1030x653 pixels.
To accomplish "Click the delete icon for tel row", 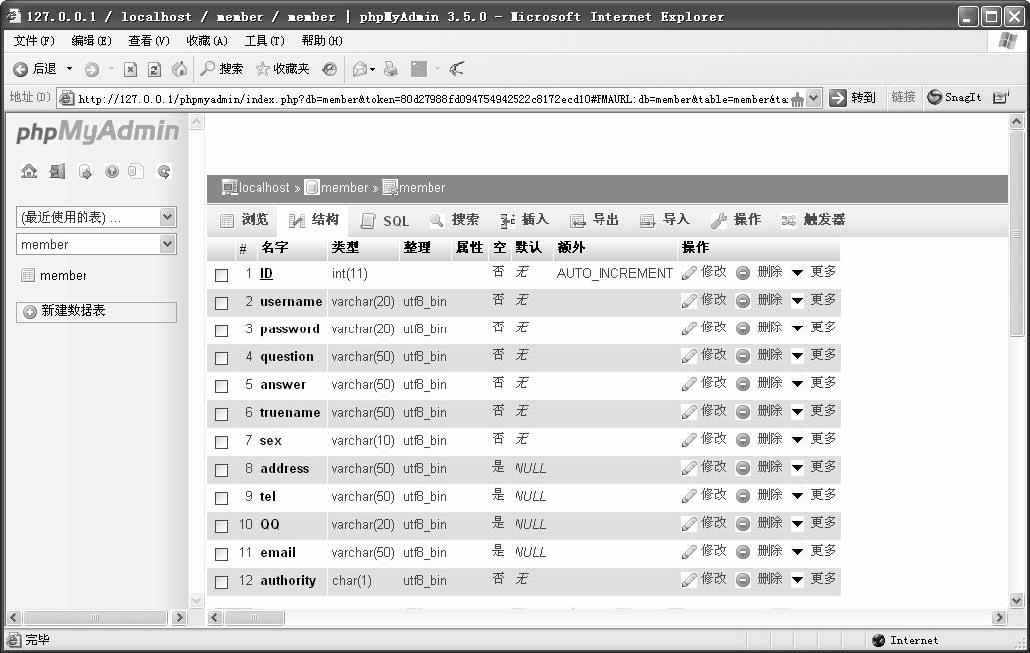I will click(x=742, y=496).
